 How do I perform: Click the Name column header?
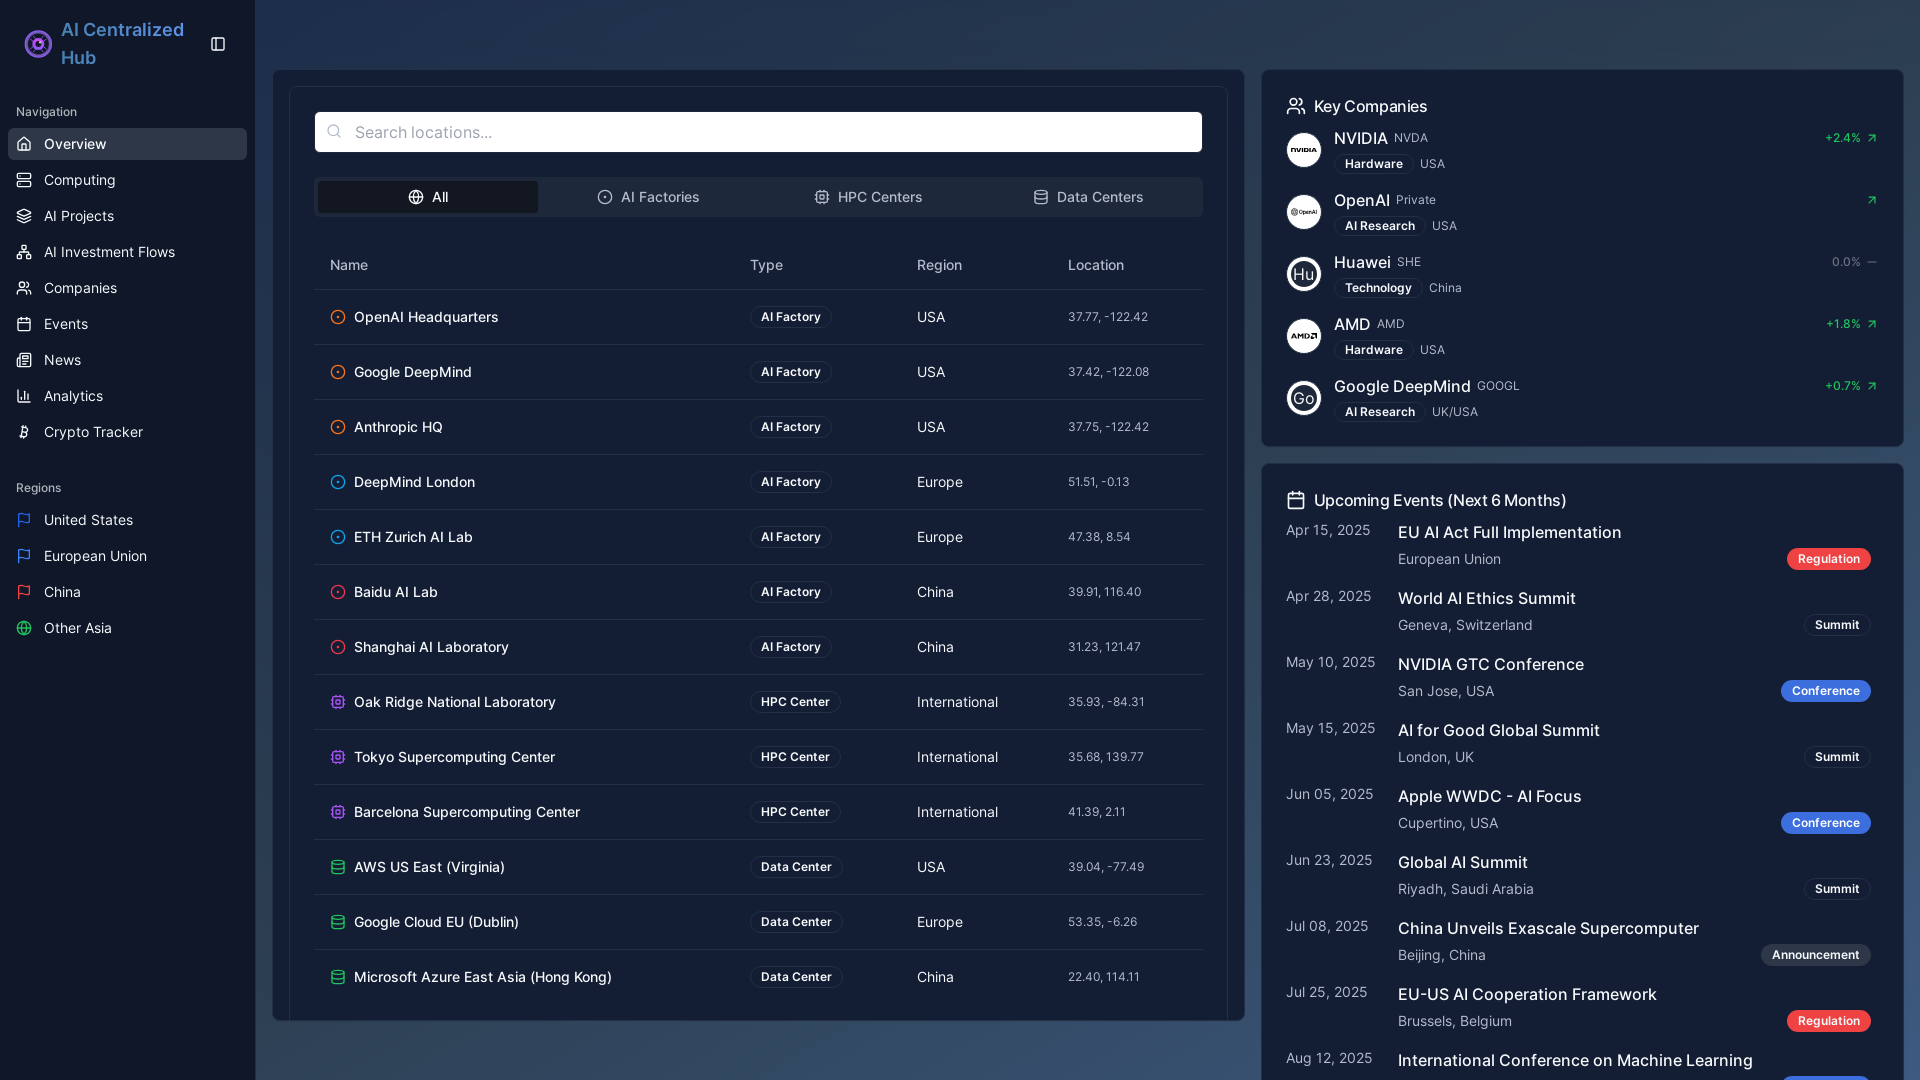pyautogui.click(x=349, y=265)
